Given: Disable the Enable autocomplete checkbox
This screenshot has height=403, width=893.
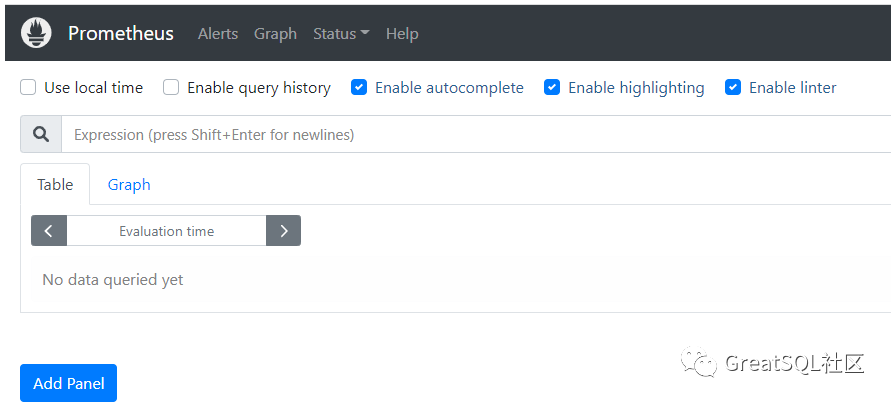Looking at the screenshot, I should coord(359,88).
